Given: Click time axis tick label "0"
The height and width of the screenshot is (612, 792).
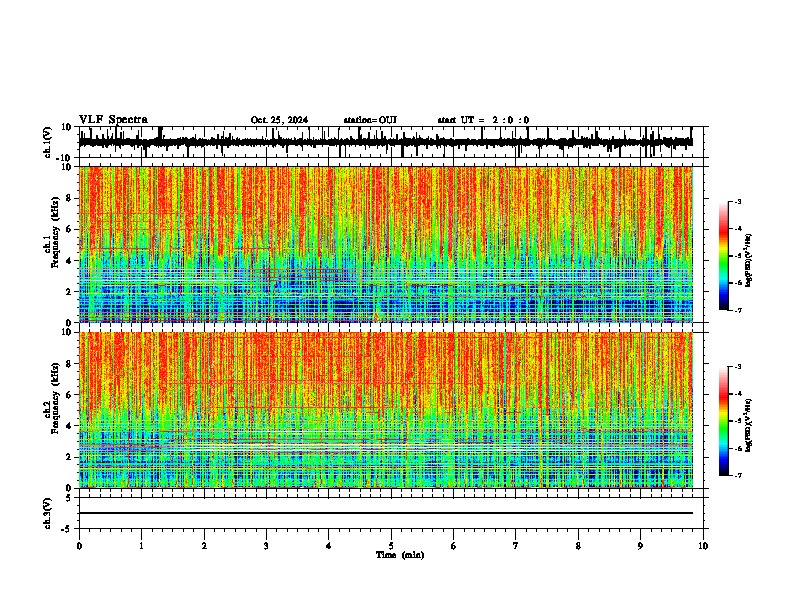Looking at the screenshot, I should click(x=79, y=546).
